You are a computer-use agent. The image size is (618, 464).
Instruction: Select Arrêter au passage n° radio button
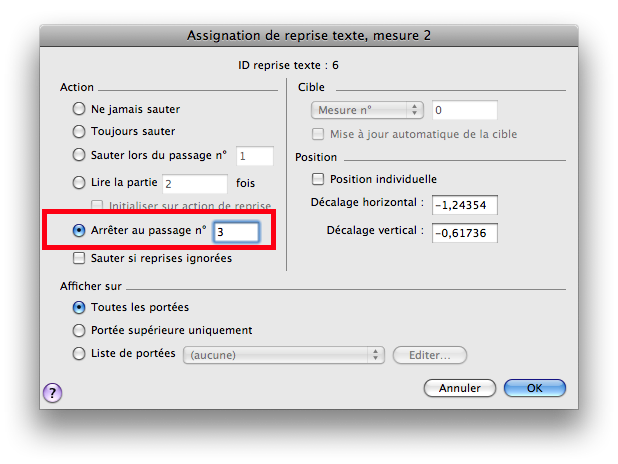[x=80, y=230]
